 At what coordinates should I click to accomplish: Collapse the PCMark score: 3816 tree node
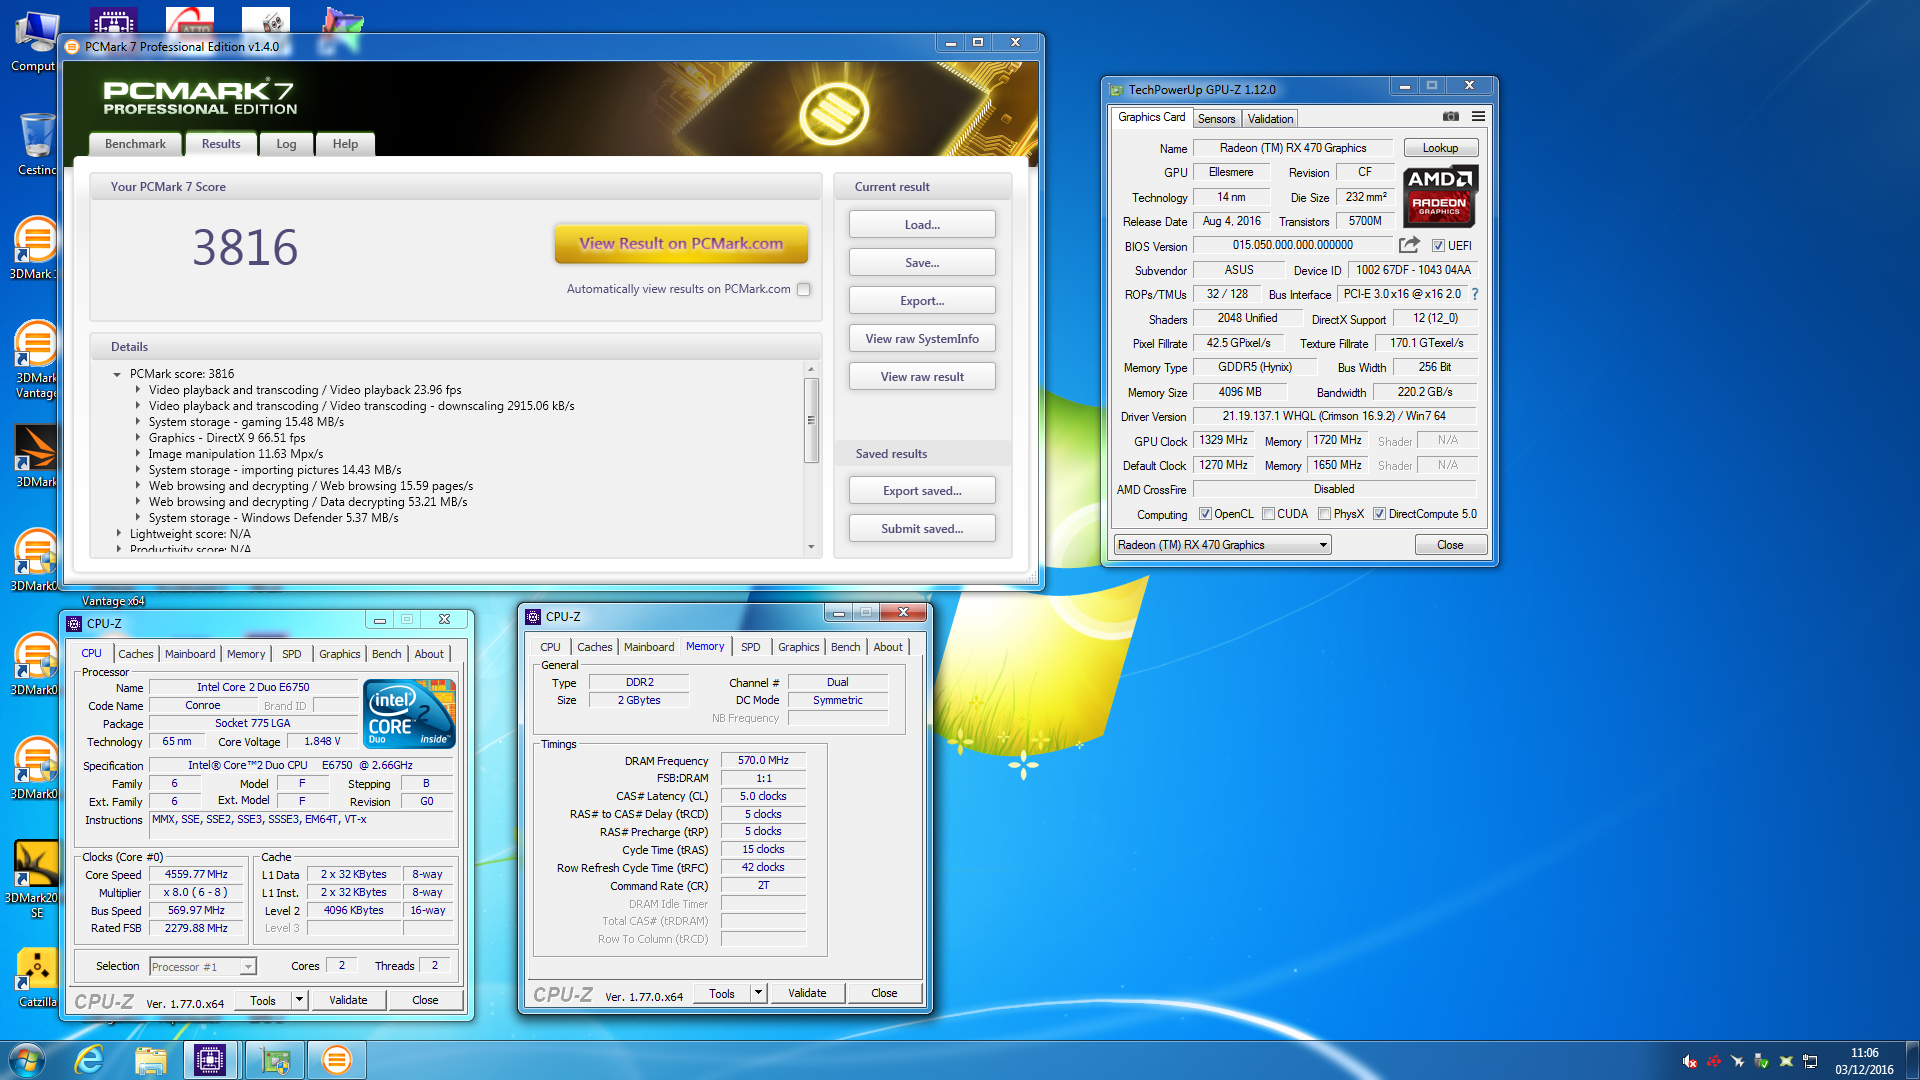click(117, 374)
